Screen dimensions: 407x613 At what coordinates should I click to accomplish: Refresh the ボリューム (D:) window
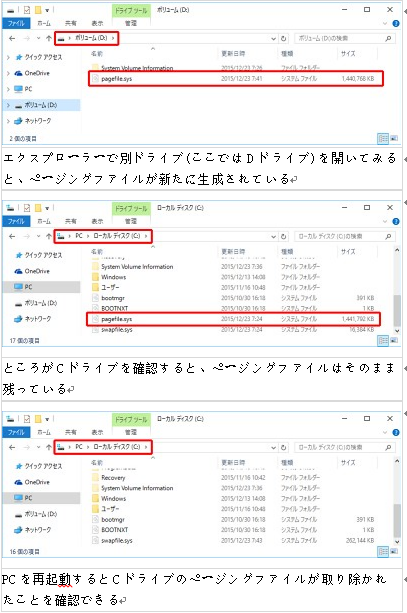(x=283, y=38)
